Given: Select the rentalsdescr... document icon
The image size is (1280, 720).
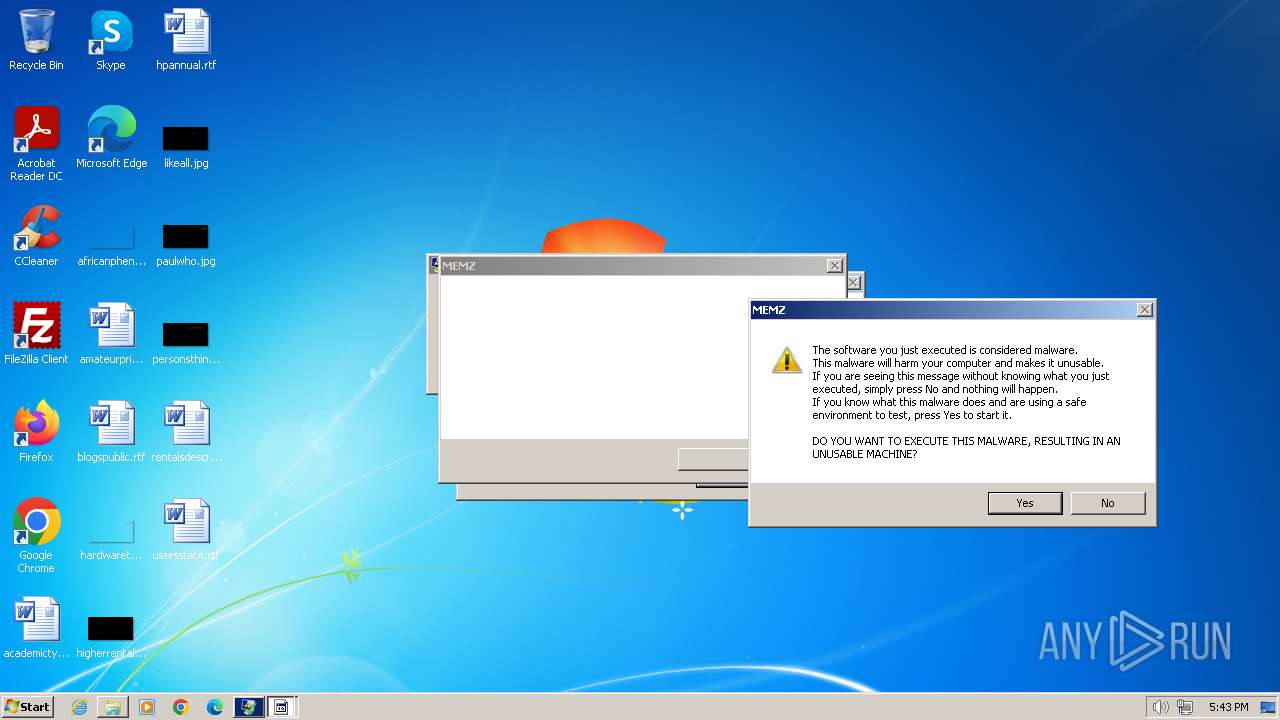Looking at the screenshot, I should click(x=186, y=432).
